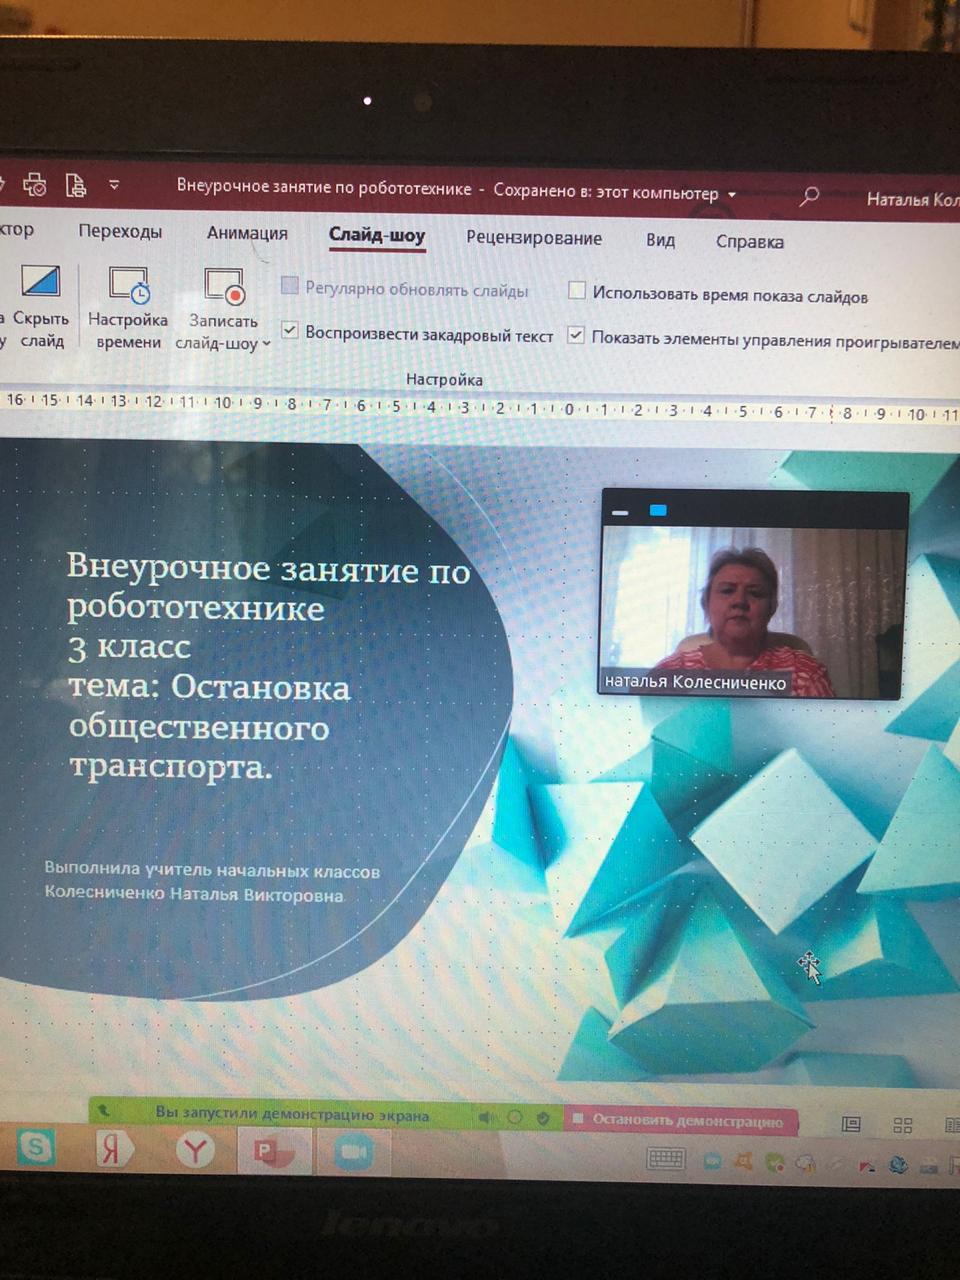
Task: Enable Использовать время показа слайдов
Action: tap(577, 290)
